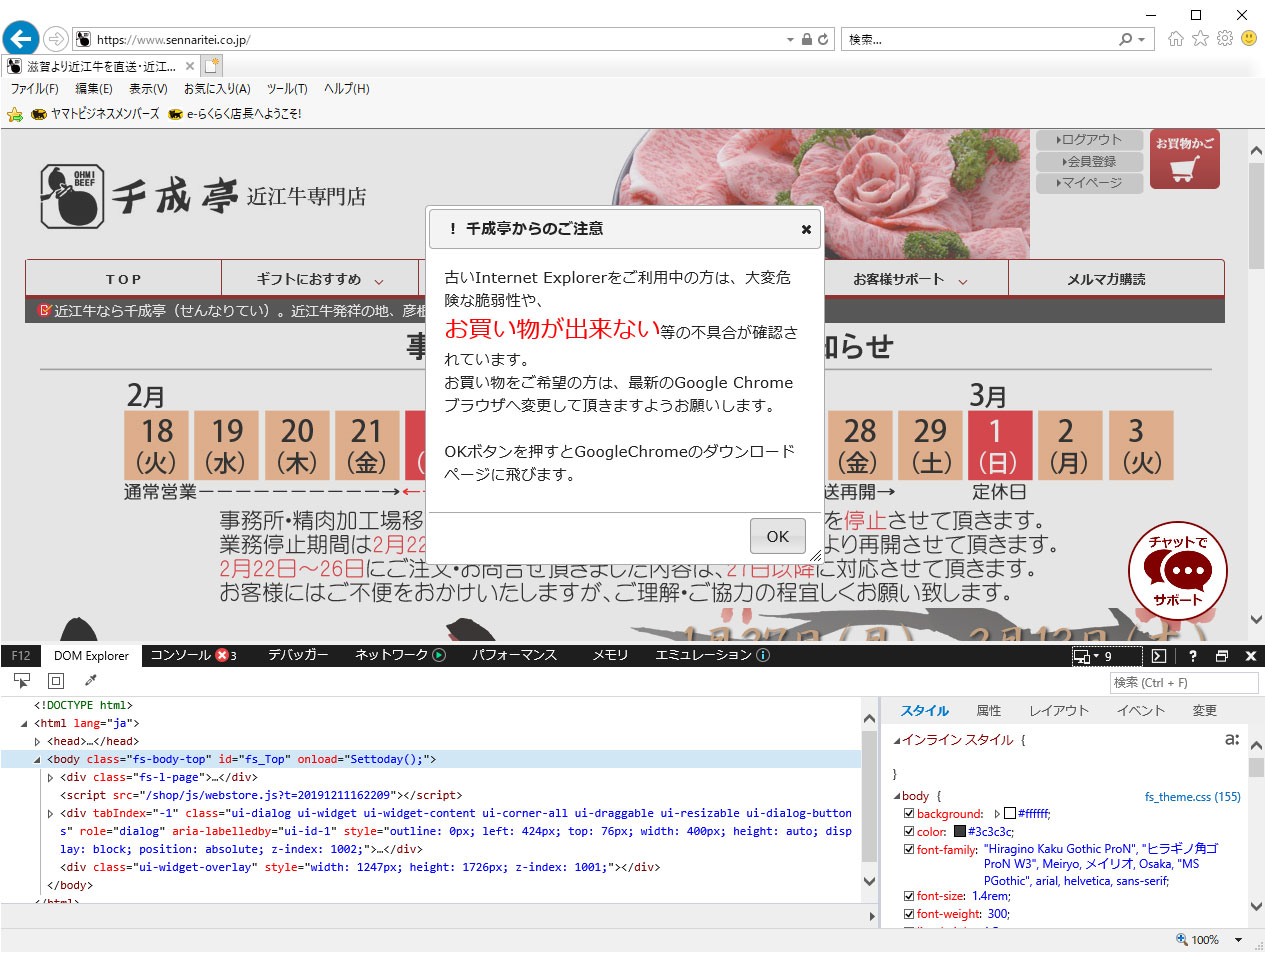This screenshot has height=953, width=1266.
Task: Open the document mode 9 dropdown
Action: [x=1106, y=656]
